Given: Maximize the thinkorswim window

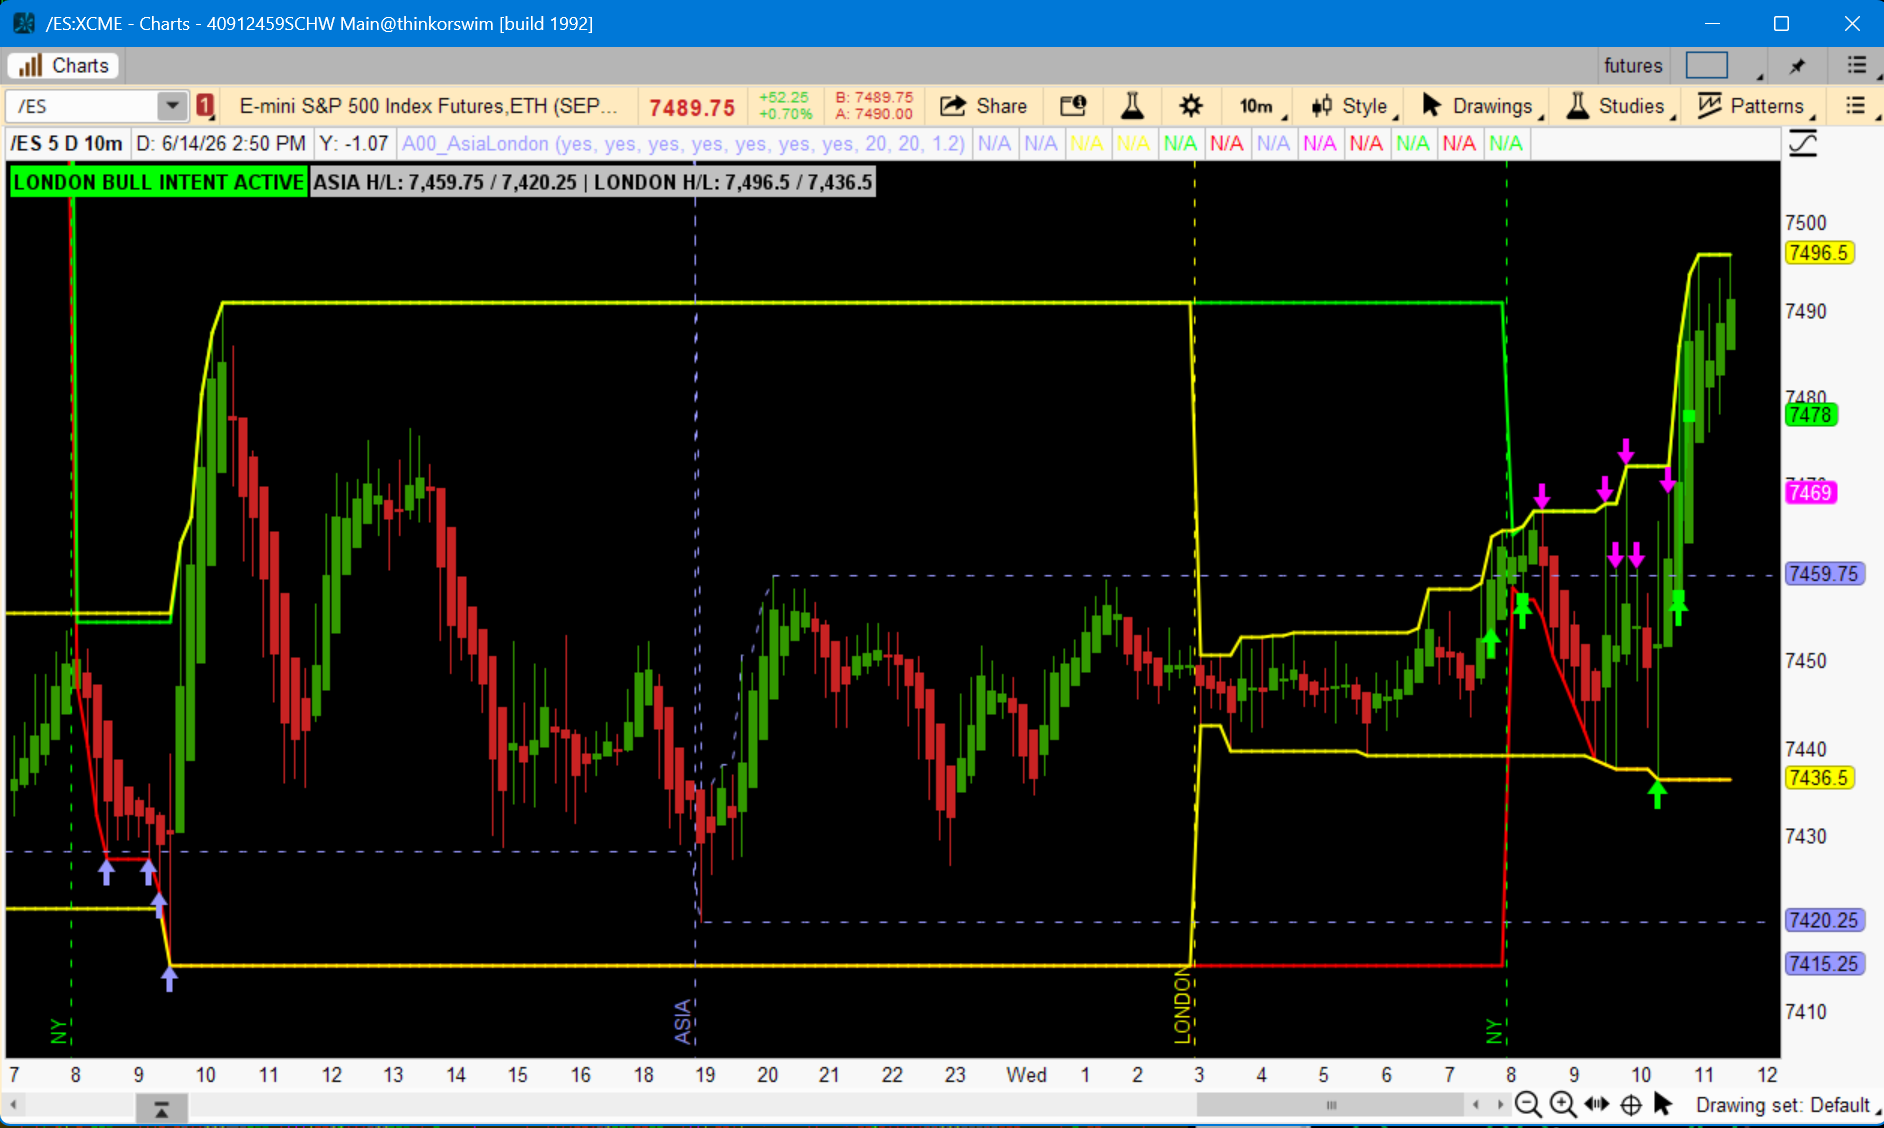Looking at the screenshot, I should (x=1781, y=23).
